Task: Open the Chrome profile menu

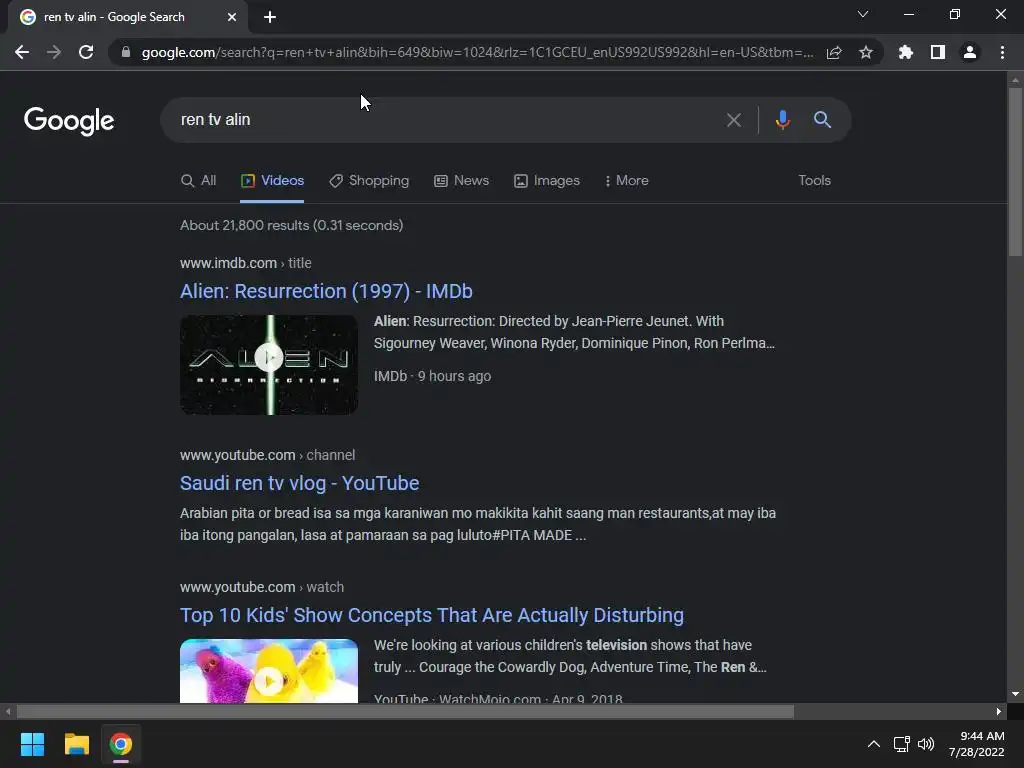Action: 970,52
